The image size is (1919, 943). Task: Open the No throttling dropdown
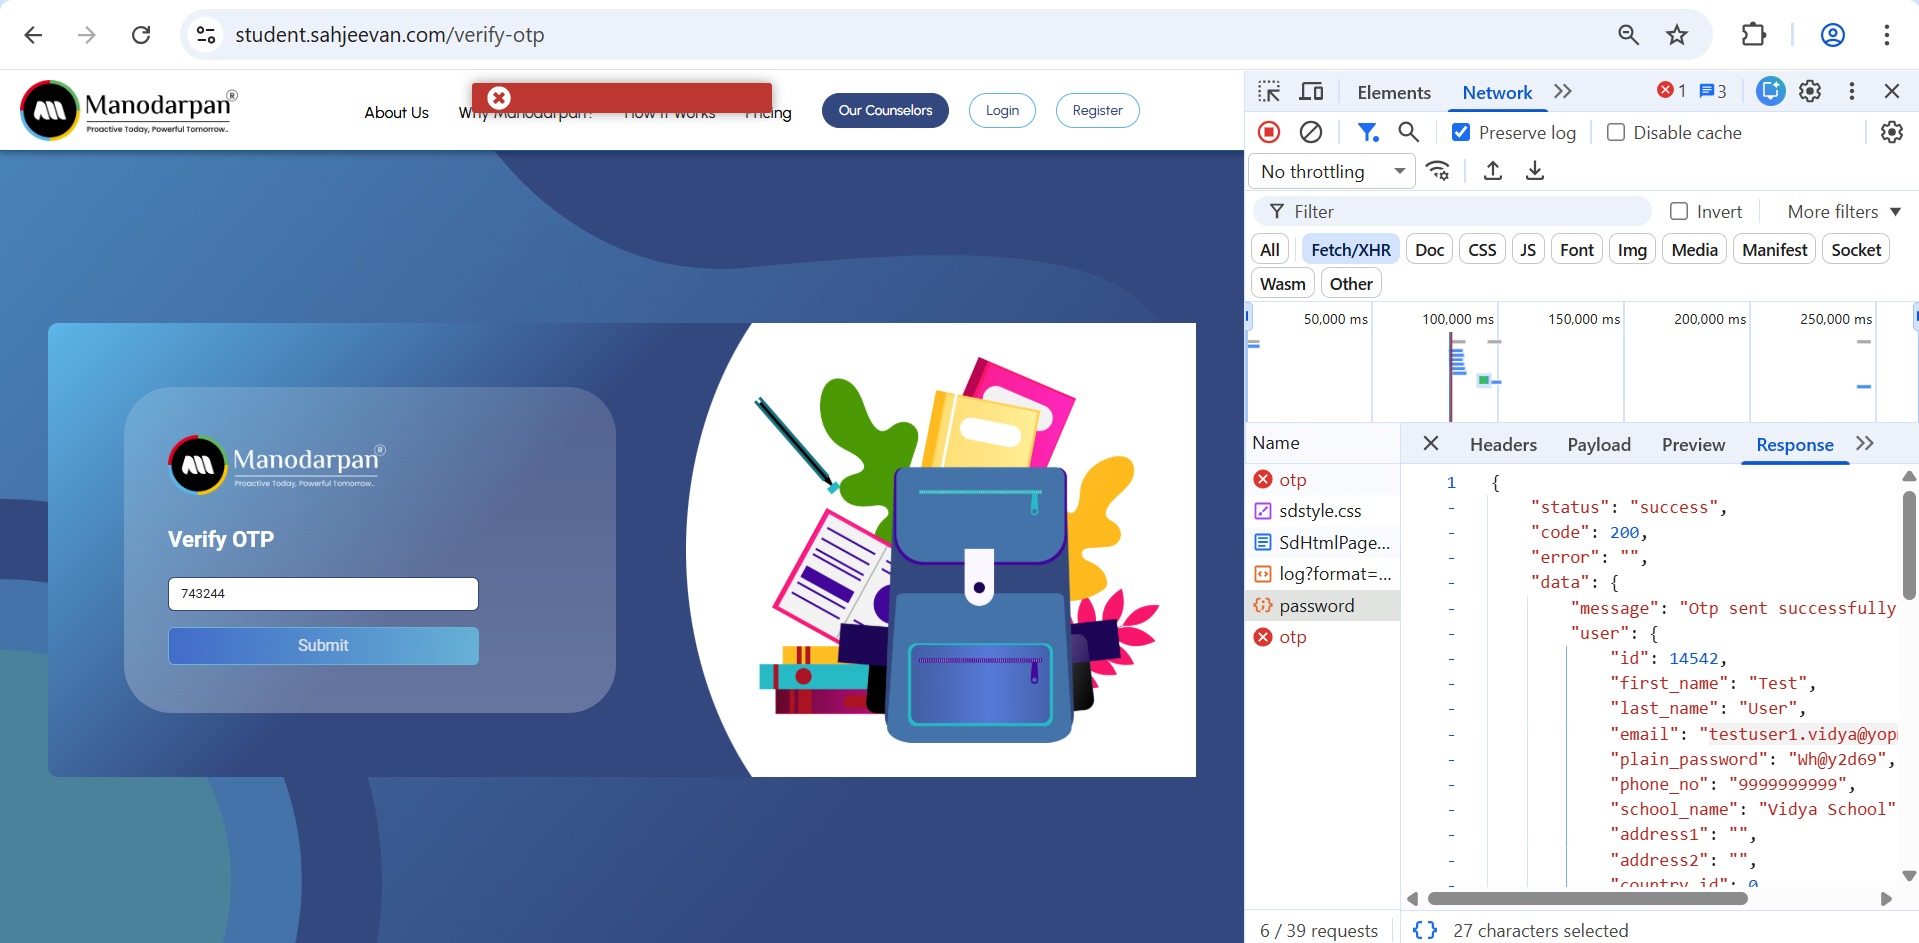point(1332,171)
